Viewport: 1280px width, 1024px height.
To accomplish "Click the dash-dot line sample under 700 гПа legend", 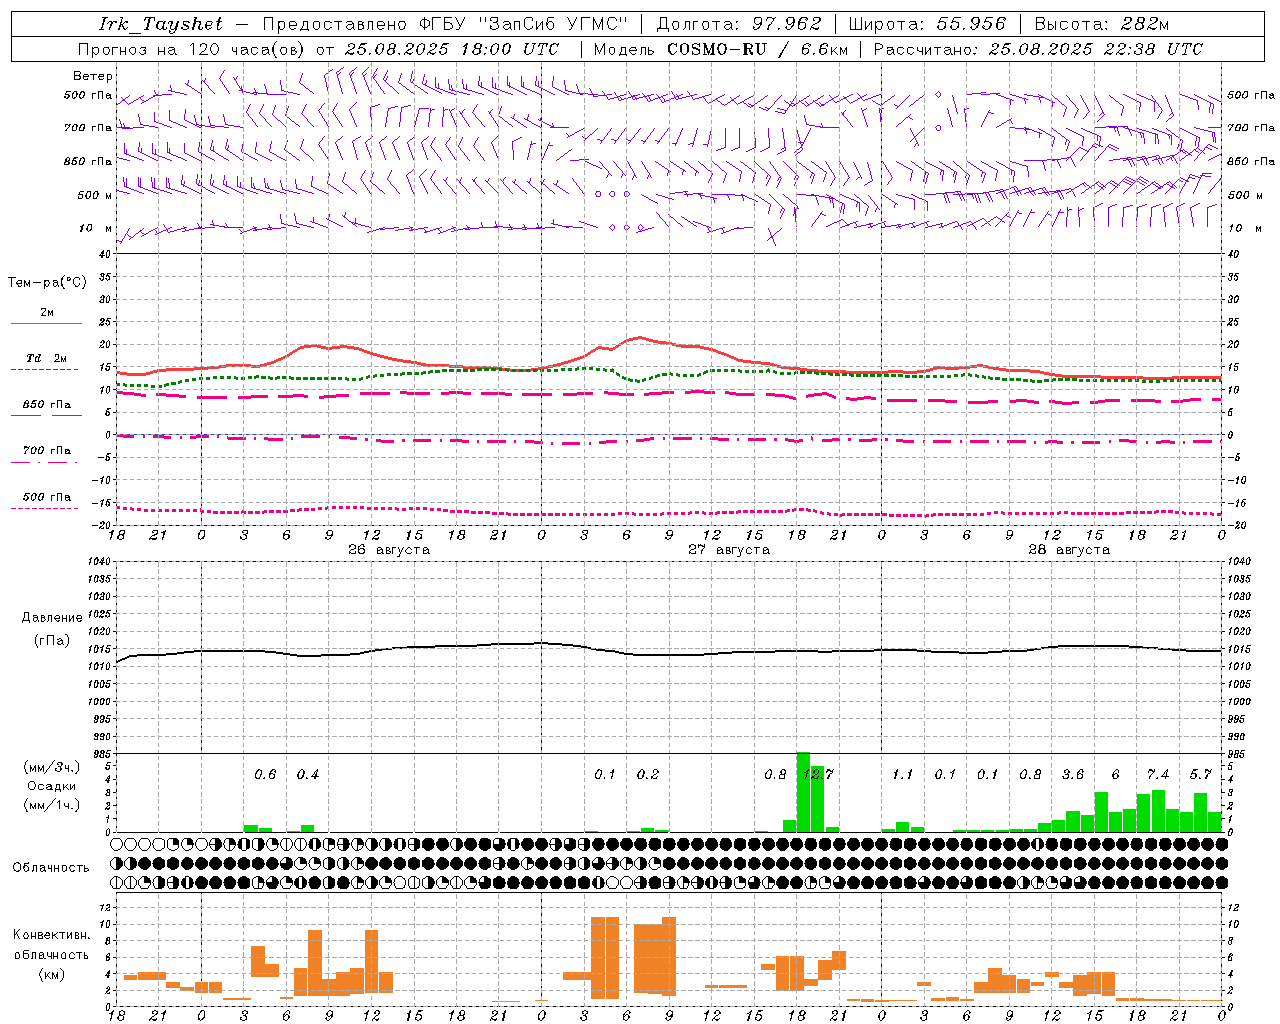I will click(x=45, y=462).
